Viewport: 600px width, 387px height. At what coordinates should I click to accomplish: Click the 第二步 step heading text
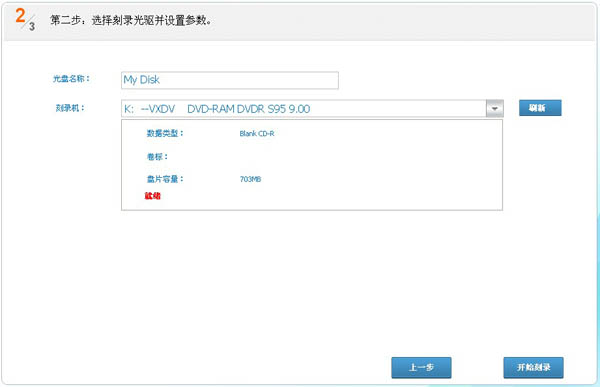click(130, 20)
